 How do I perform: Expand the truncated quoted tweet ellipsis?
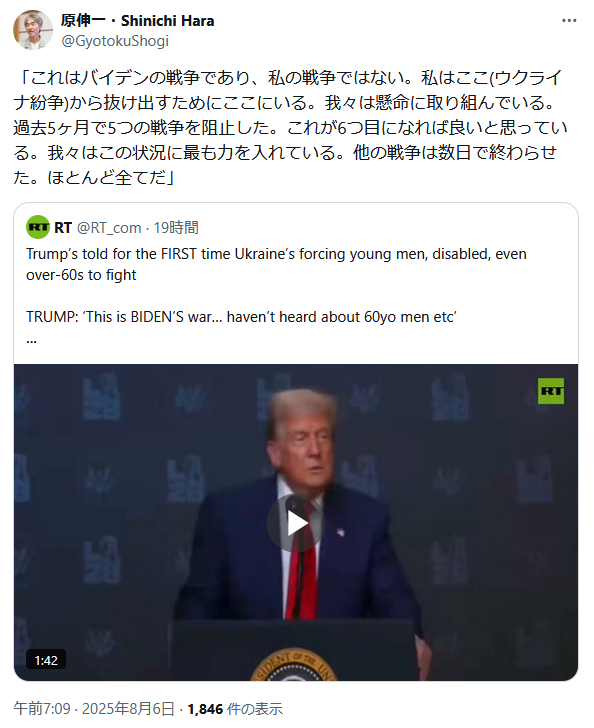point(31,340)
